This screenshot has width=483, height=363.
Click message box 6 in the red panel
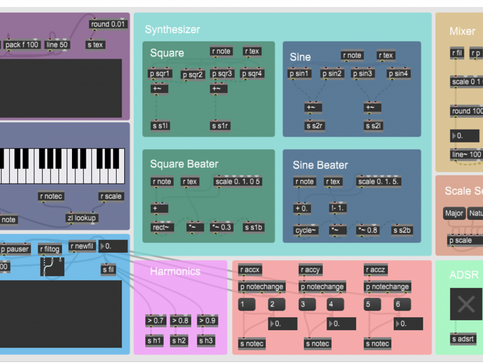pos(402,304)
